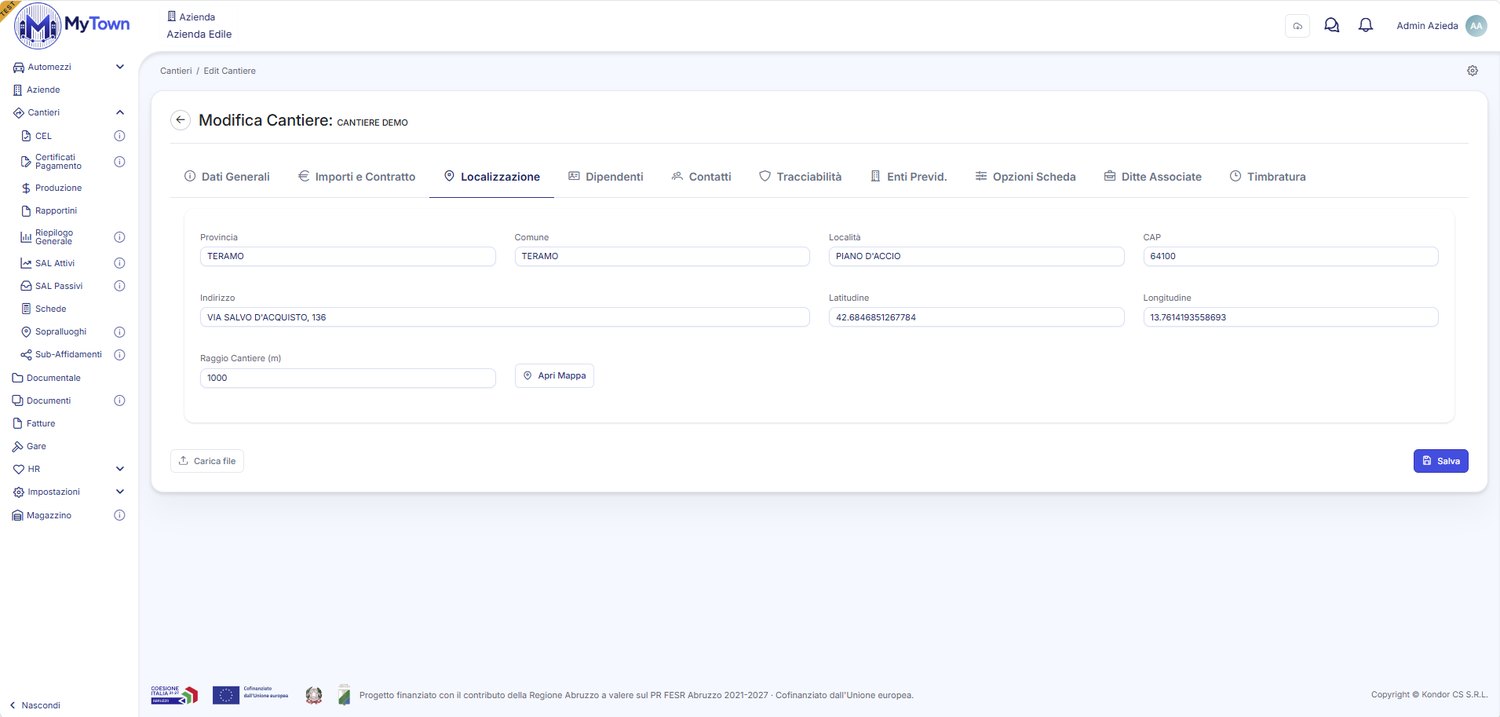Open the Tracciabilità tab

[x=800, y=177]
